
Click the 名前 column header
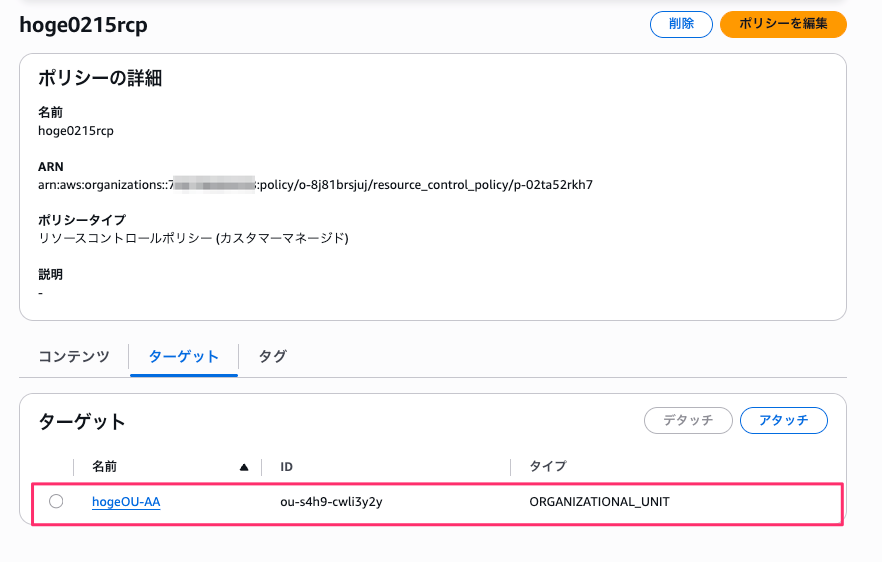tap(105, 467)
